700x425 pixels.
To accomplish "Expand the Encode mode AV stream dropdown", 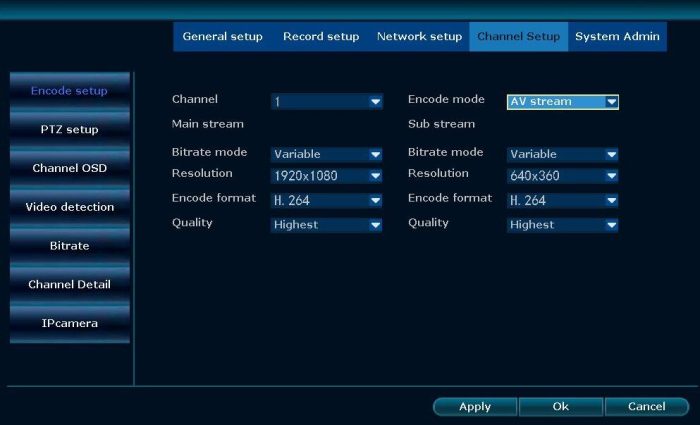I will coord(563,101).
